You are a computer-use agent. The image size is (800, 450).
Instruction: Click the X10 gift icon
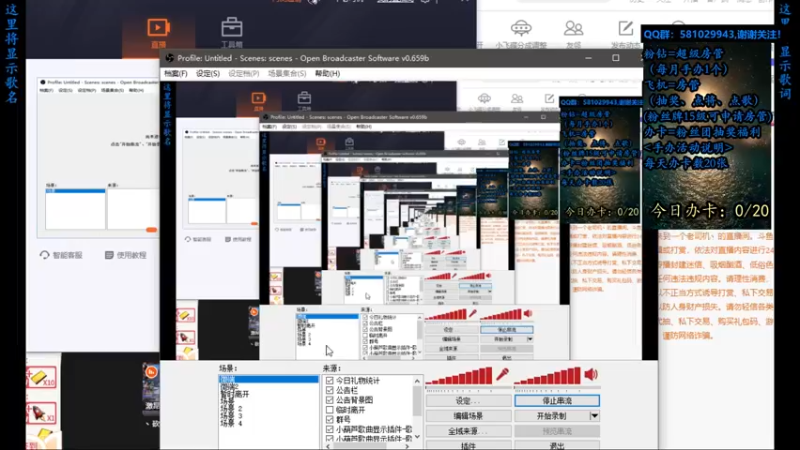coord(41,378)
